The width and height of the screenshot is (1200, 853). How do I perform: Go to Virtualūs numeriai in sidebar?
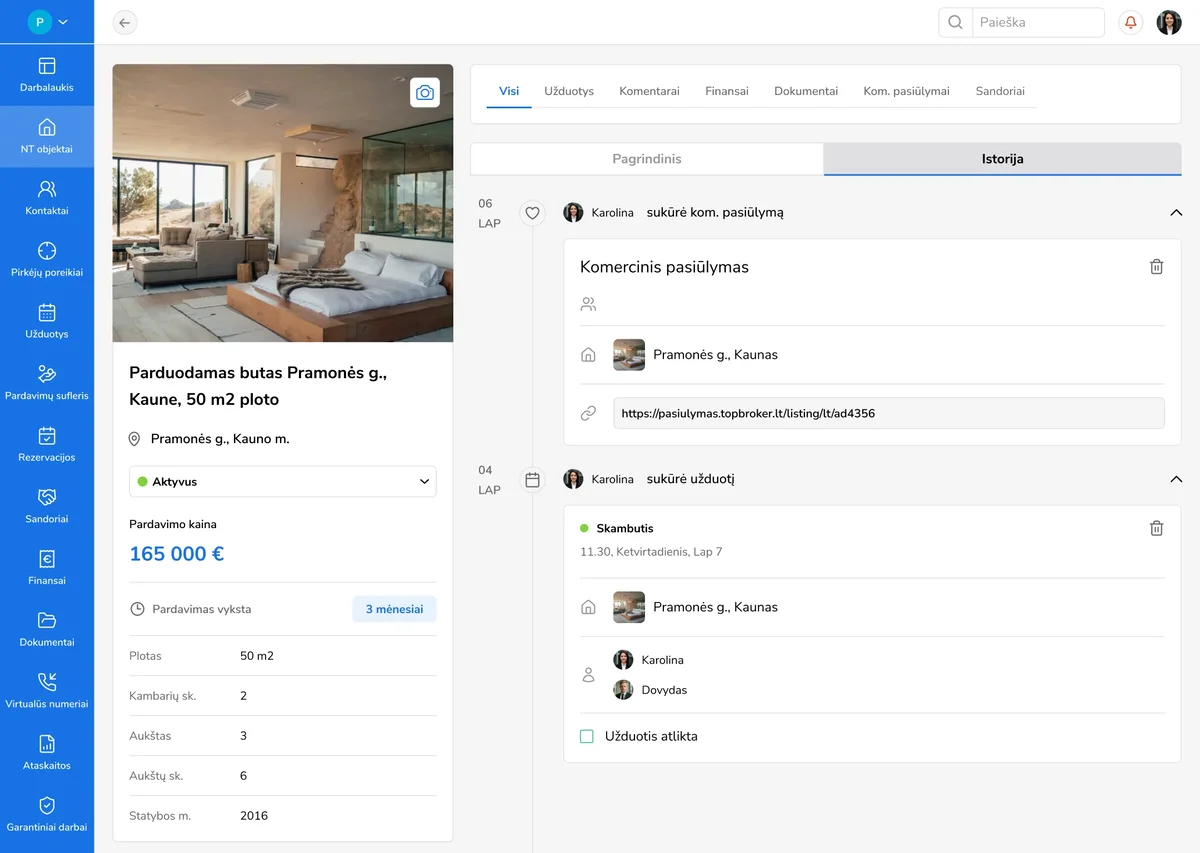point(47,691)
